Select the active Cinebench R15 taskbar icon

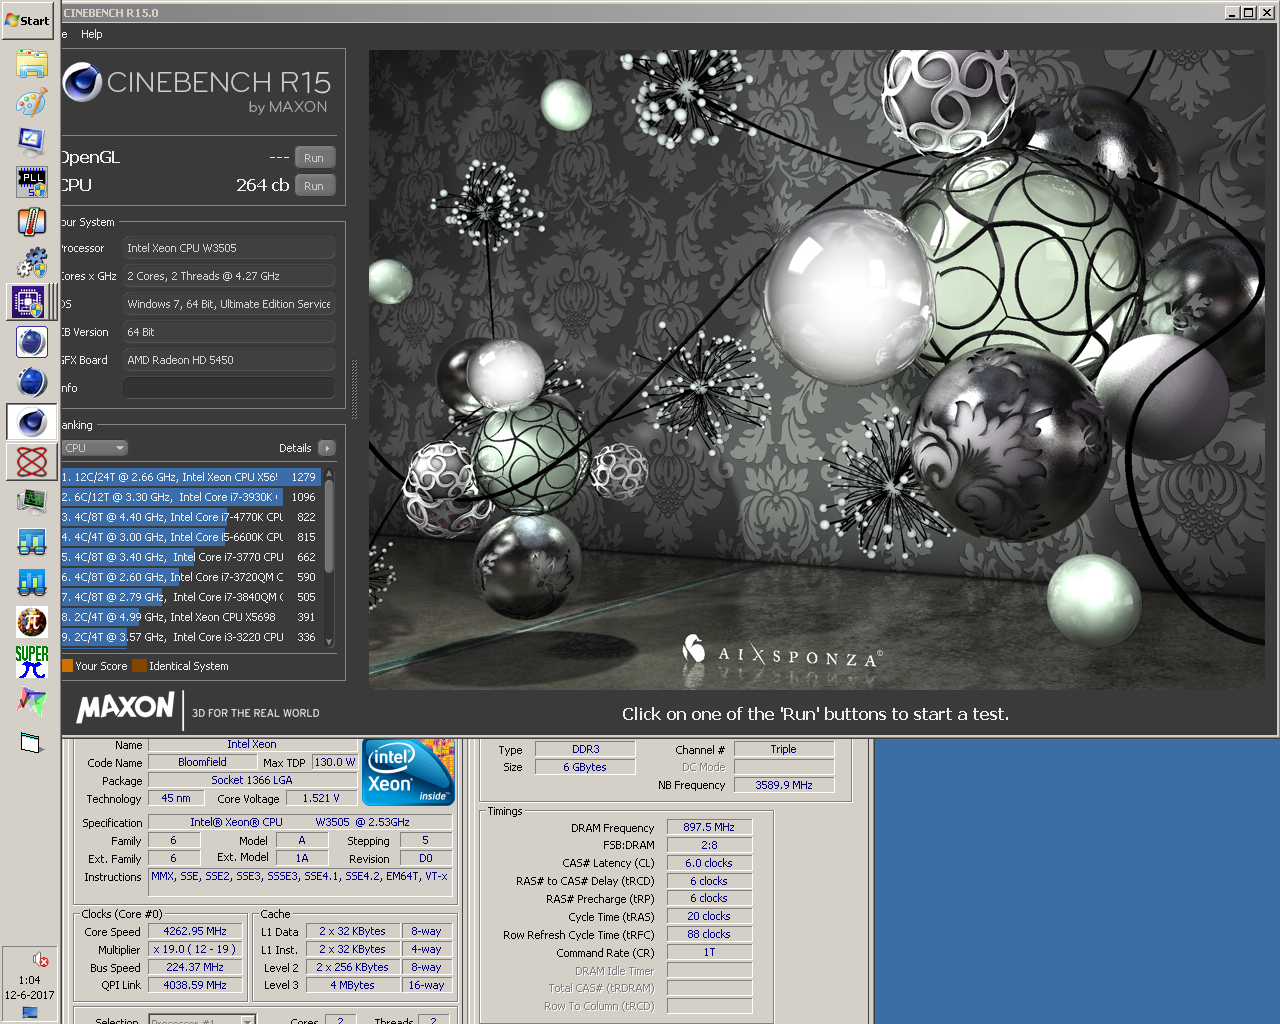pos(31,422)
